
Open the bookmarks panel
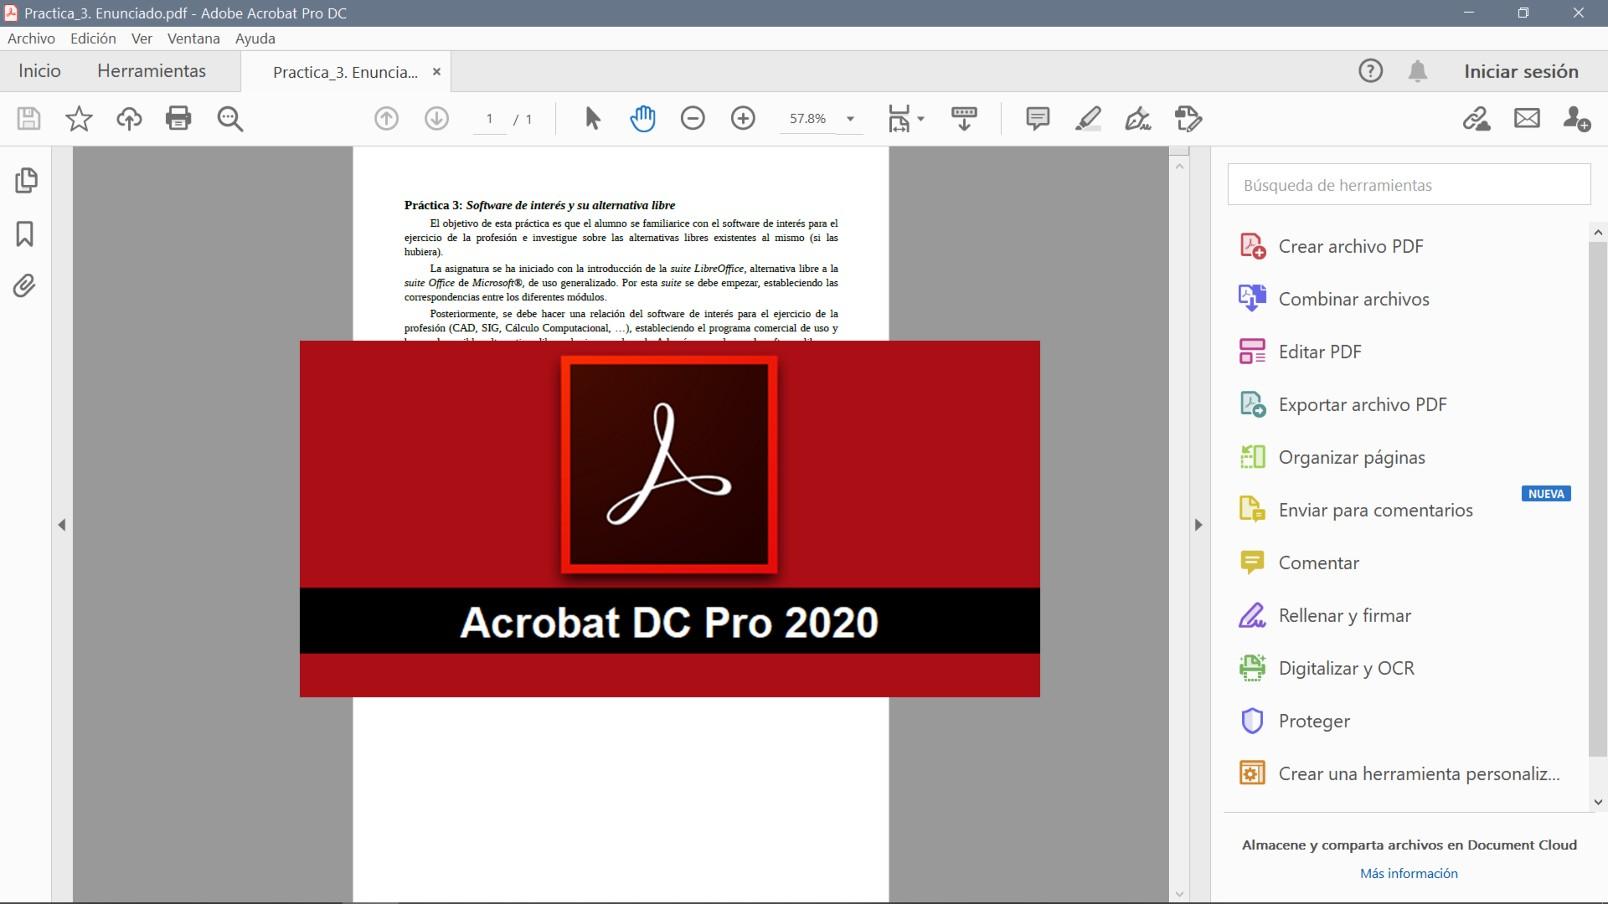(x=25, y=234)
